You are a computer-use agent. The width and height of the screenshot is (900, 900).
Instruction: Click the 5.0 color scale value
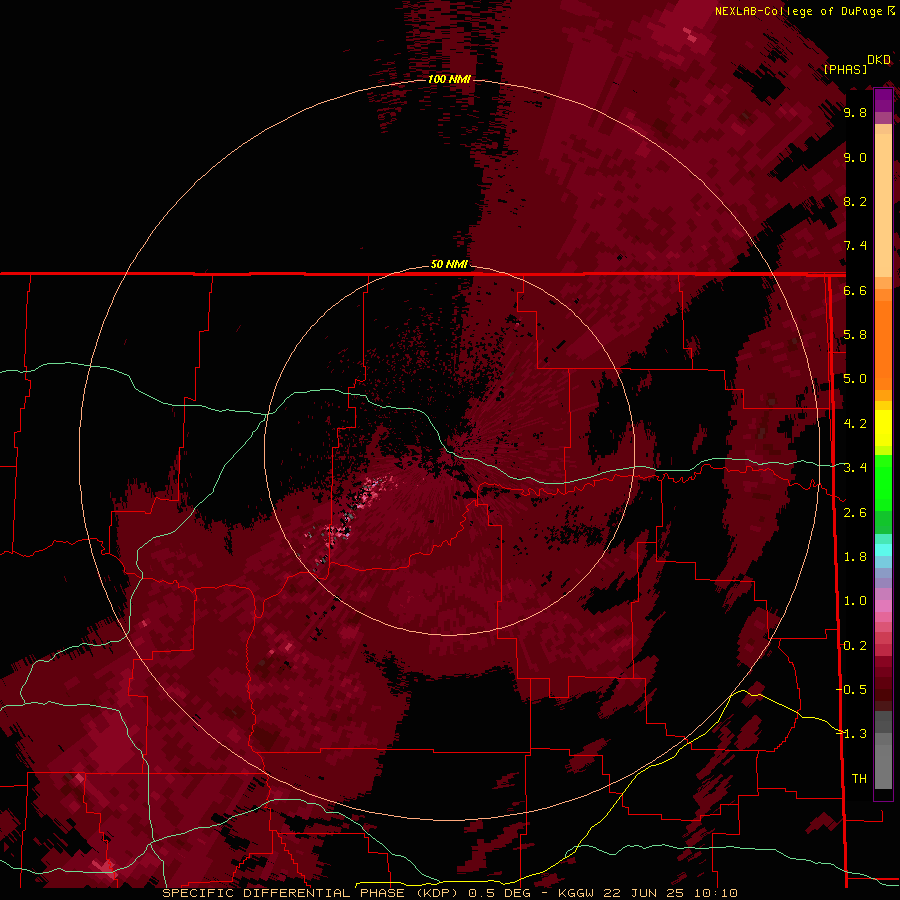click(x=855, y=379)
